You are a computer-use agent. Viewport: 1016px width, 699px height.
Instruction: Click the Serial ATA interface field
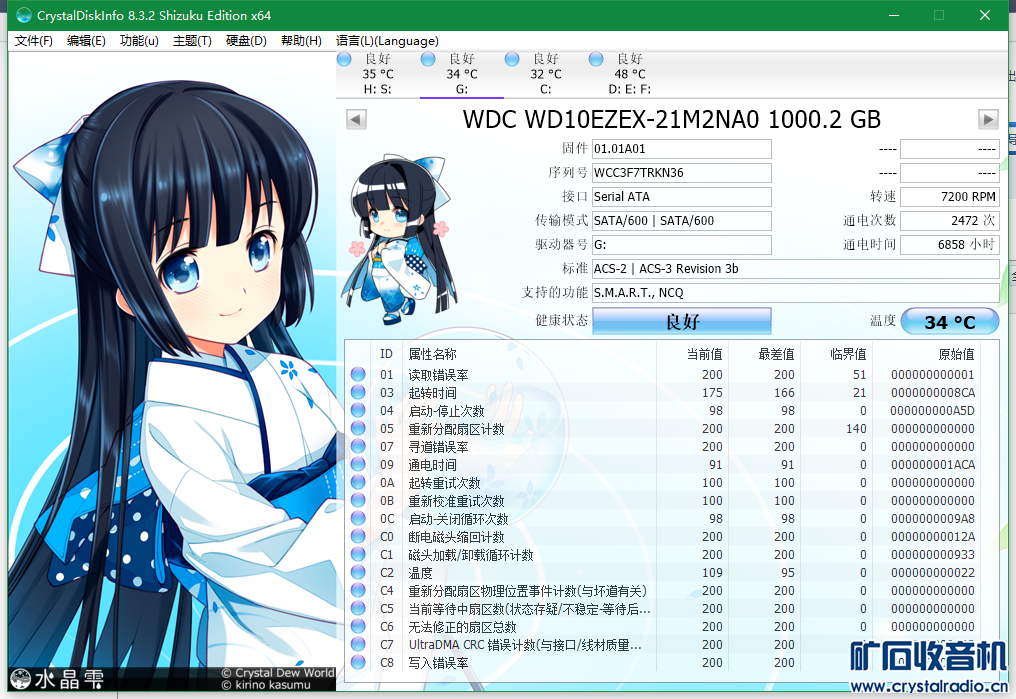coord(682,197)
